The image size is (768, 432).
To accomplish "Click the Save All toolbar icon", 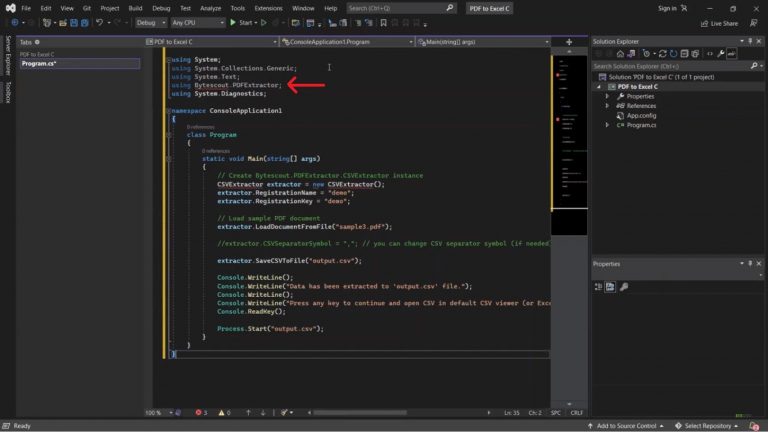I will pos(83,22).
